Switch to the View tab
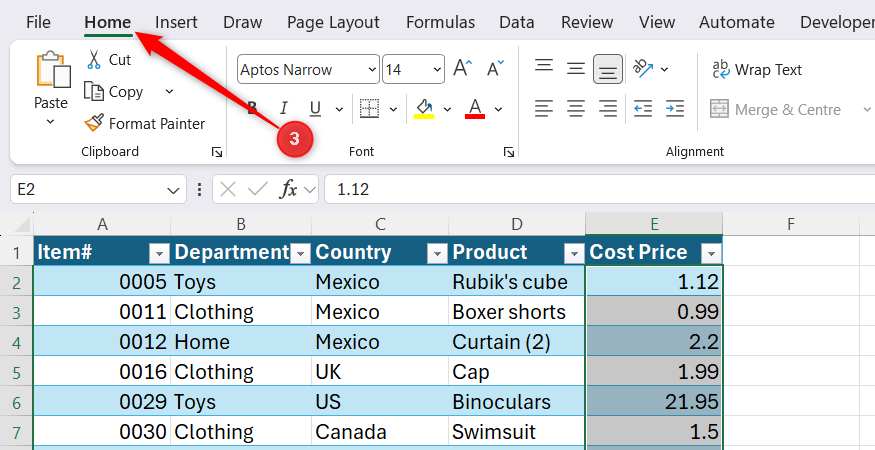The height and width of the screenshot is (450, 875). 657,22
